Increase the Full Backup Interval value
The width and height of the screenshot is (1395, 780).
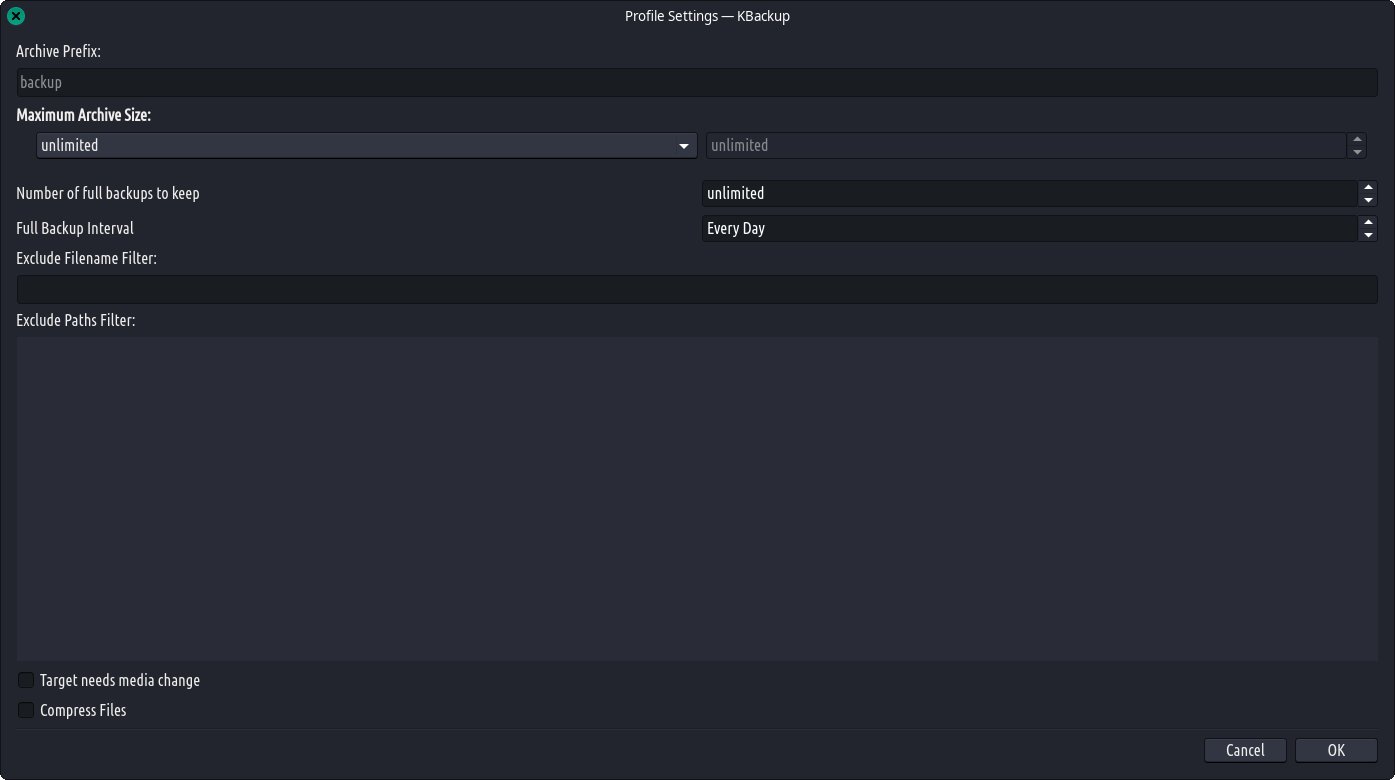coord(1368,222)
